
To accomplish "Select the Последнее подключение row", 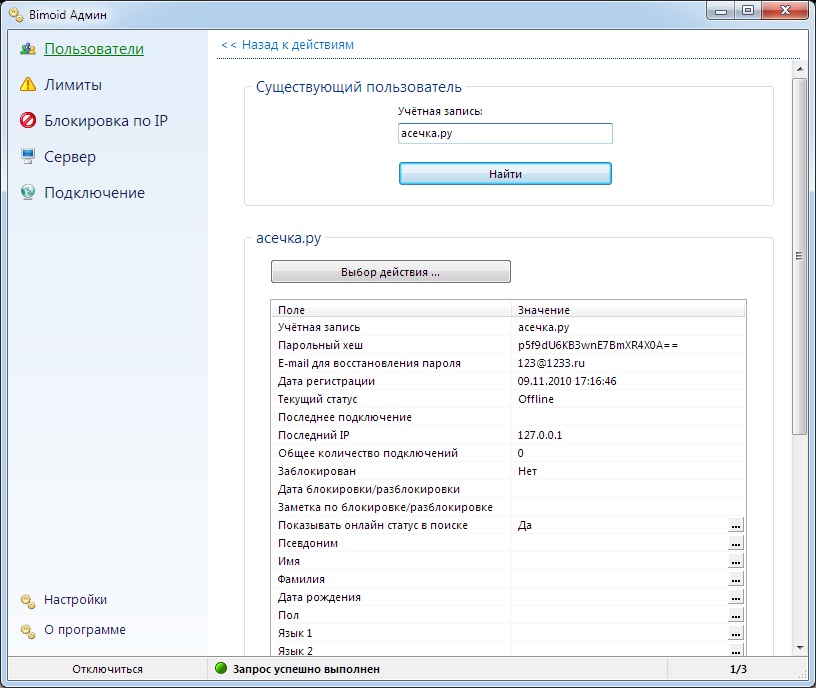I will pyautogui.click(x=508, y=417).
